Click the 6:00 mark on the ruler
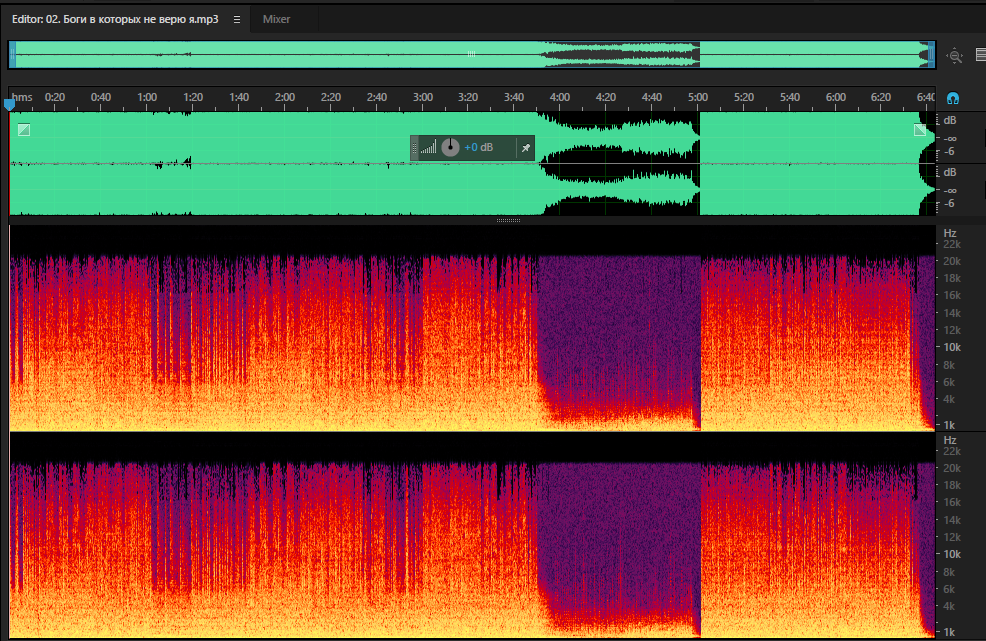The image size is (986, 641). (x=836, y=97)
